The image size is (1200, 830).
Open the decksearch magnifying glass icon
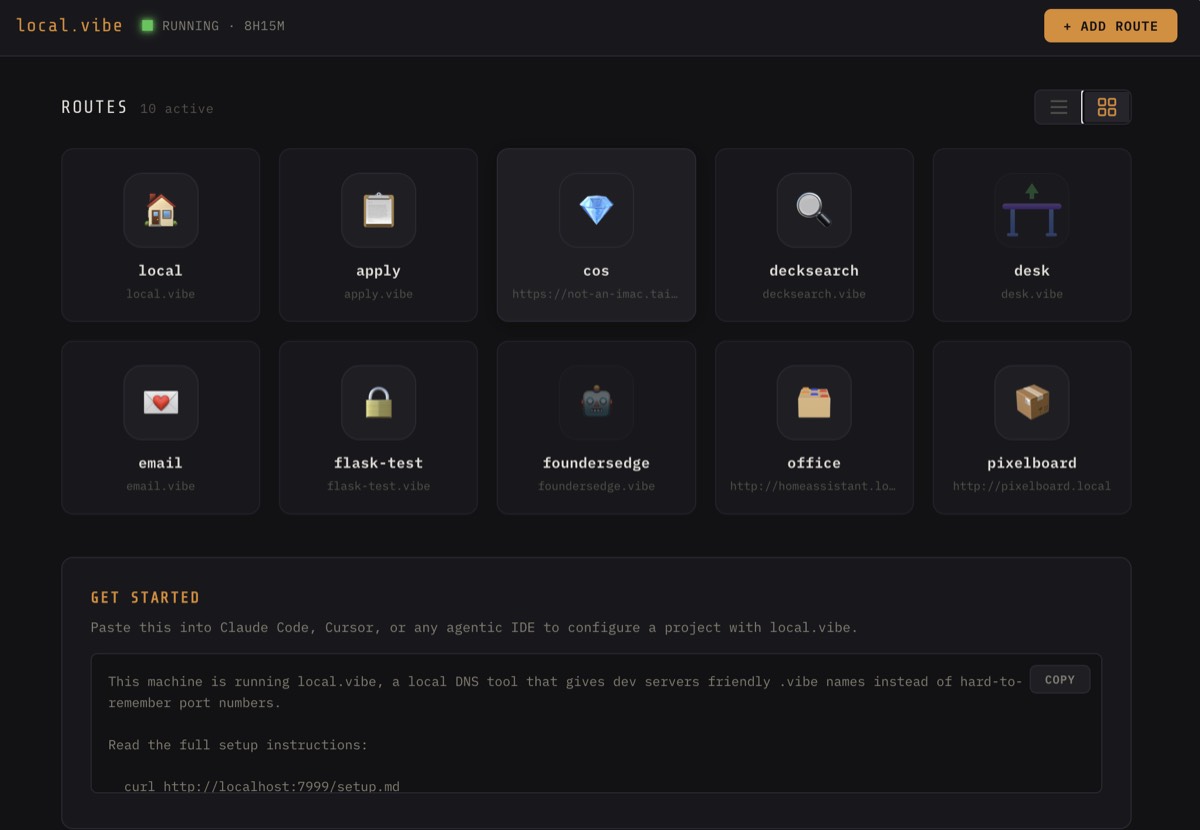coord(814,210)
